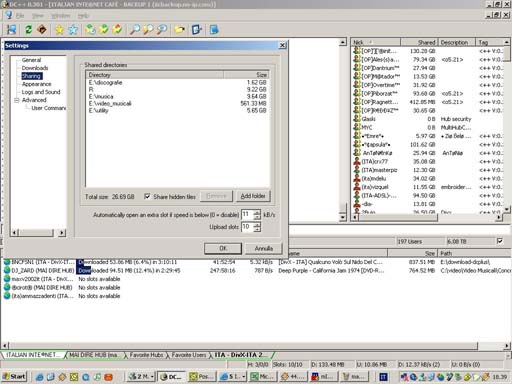Click user icon beside (ITA)crx77

click(x=357, y=161)
